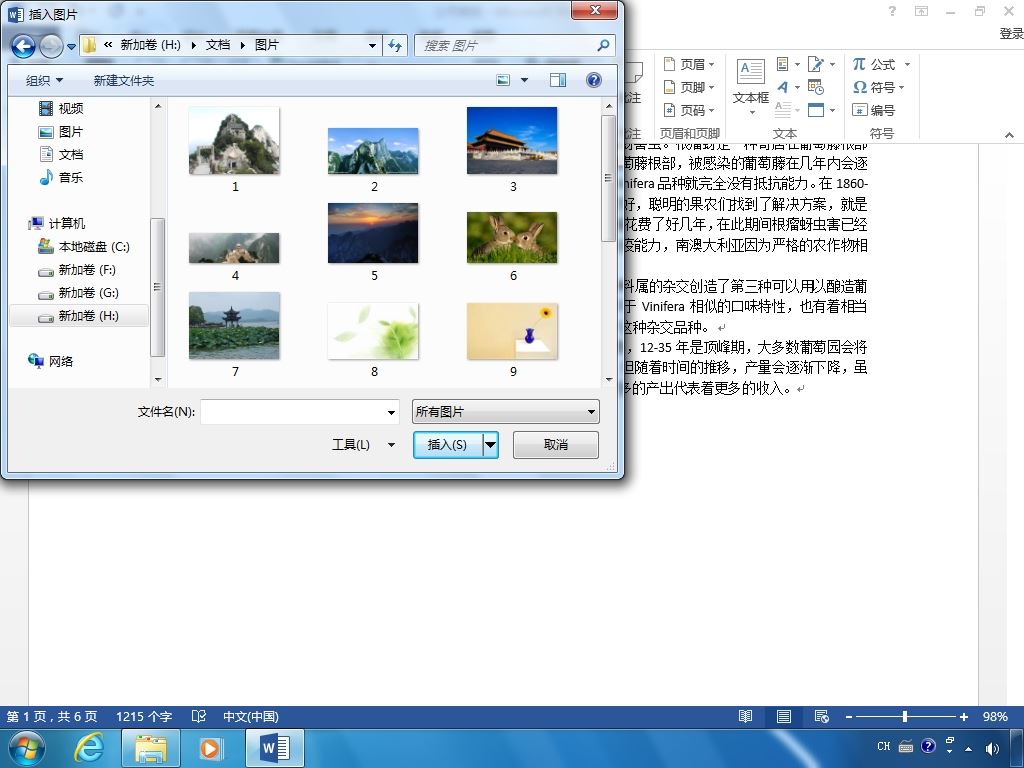
Task: Select 图片 library in navigation pane
Action: 61,131
